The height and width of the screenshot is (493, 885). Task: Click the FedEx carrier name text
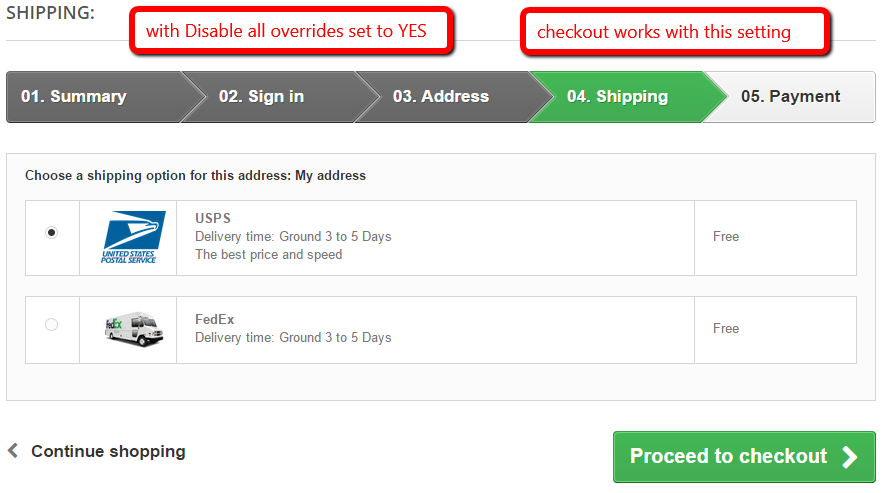pyautogui.click(x=215, y=319)
